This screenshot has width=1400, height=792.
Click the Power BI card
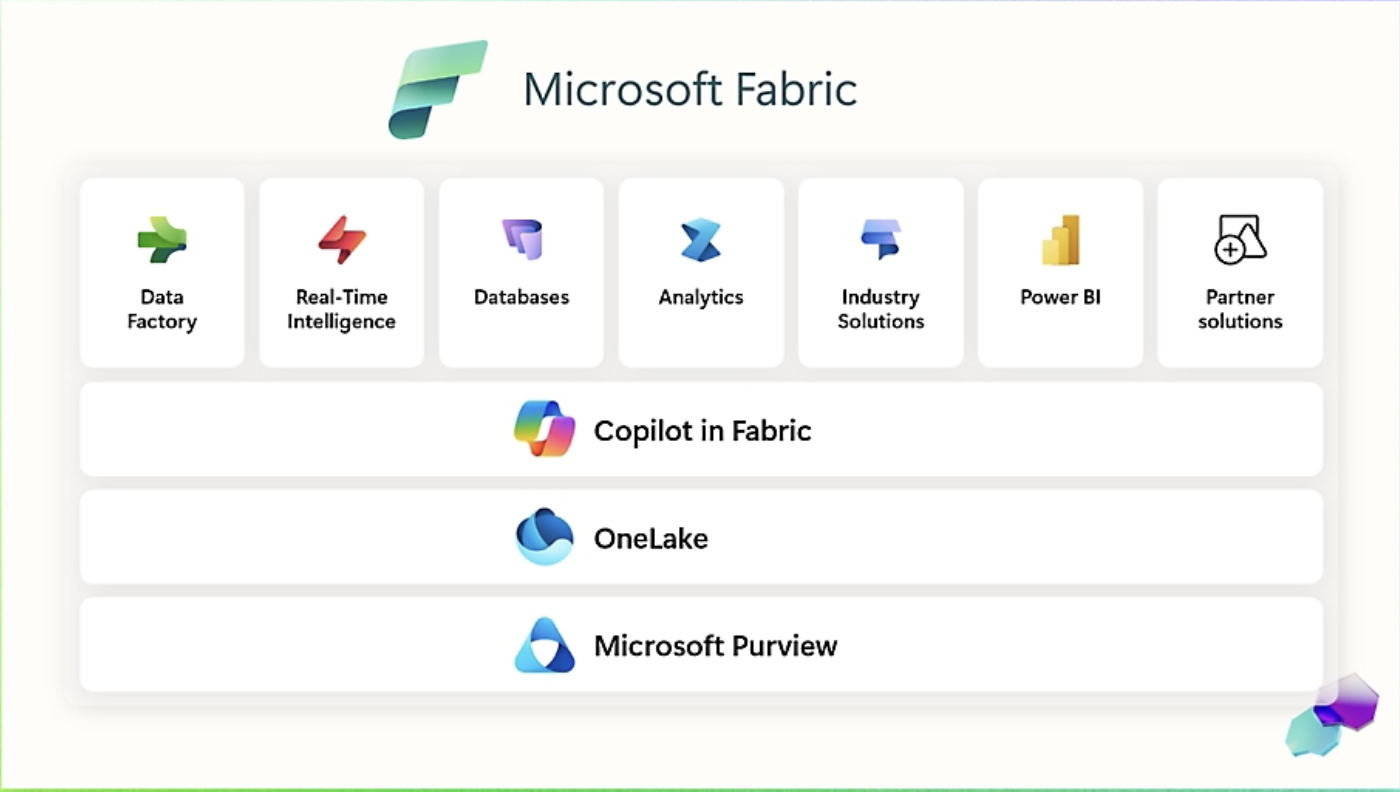(1060, 272)
